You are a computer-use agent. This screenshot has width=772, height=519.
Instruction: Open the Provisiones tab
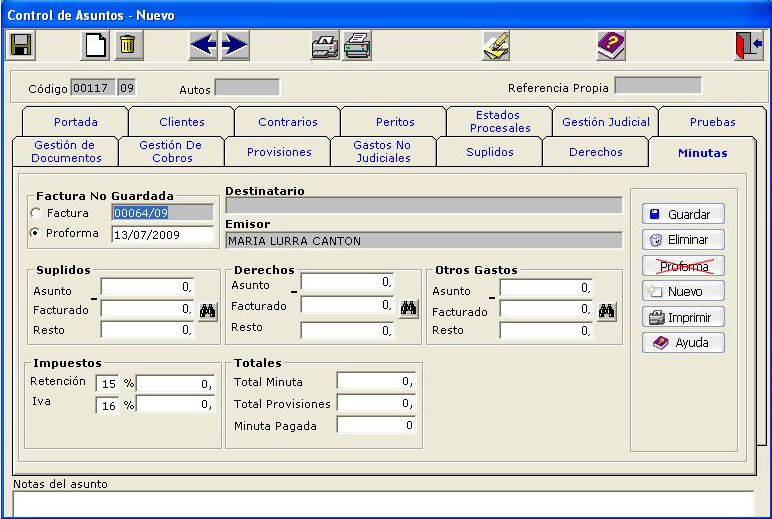pos(280,152)
